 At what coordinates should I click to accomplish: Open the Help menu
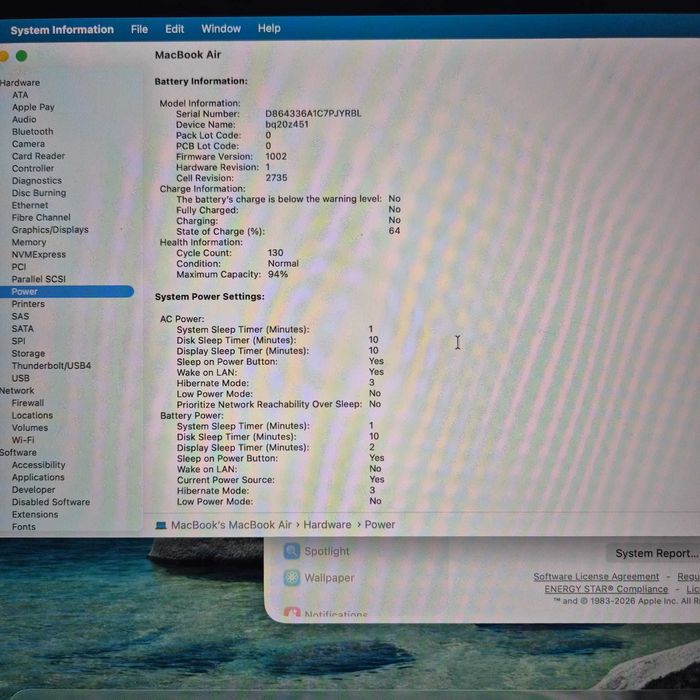[x=269, y=28]
